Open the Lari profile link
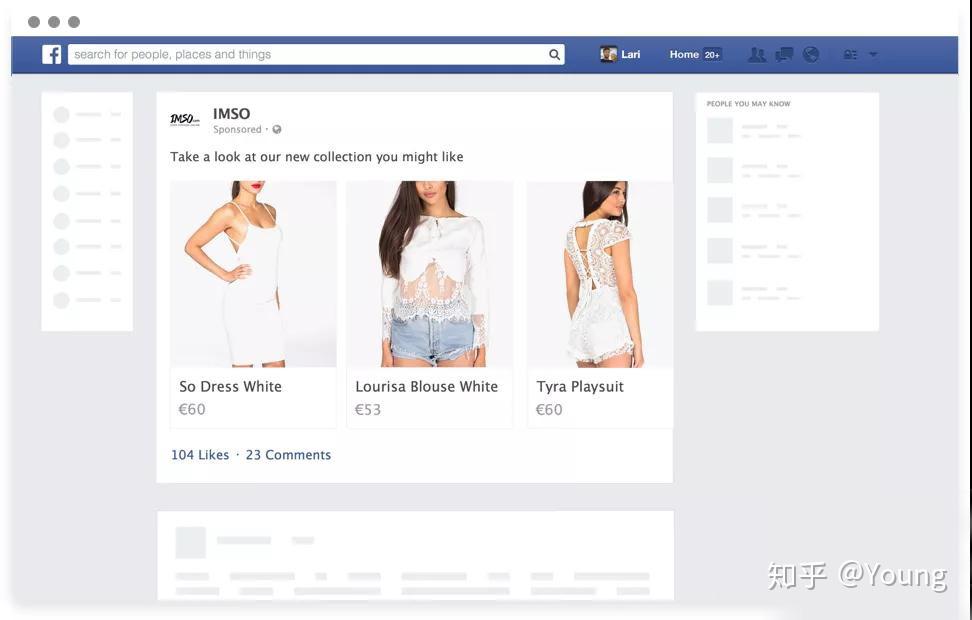The image size is (972, 620). coord(630,55)
